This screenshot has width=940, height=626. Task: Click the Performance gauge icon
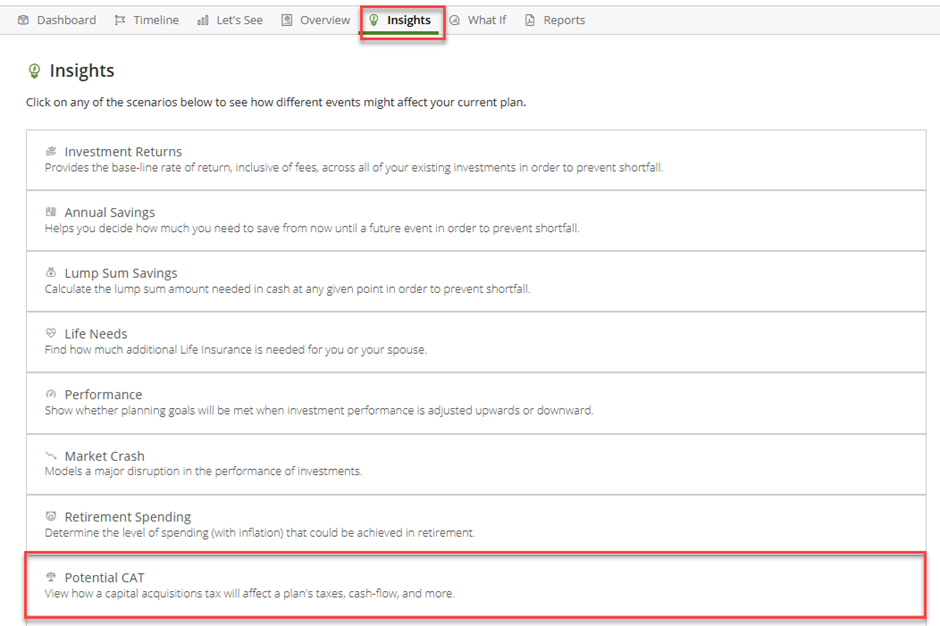51,394
